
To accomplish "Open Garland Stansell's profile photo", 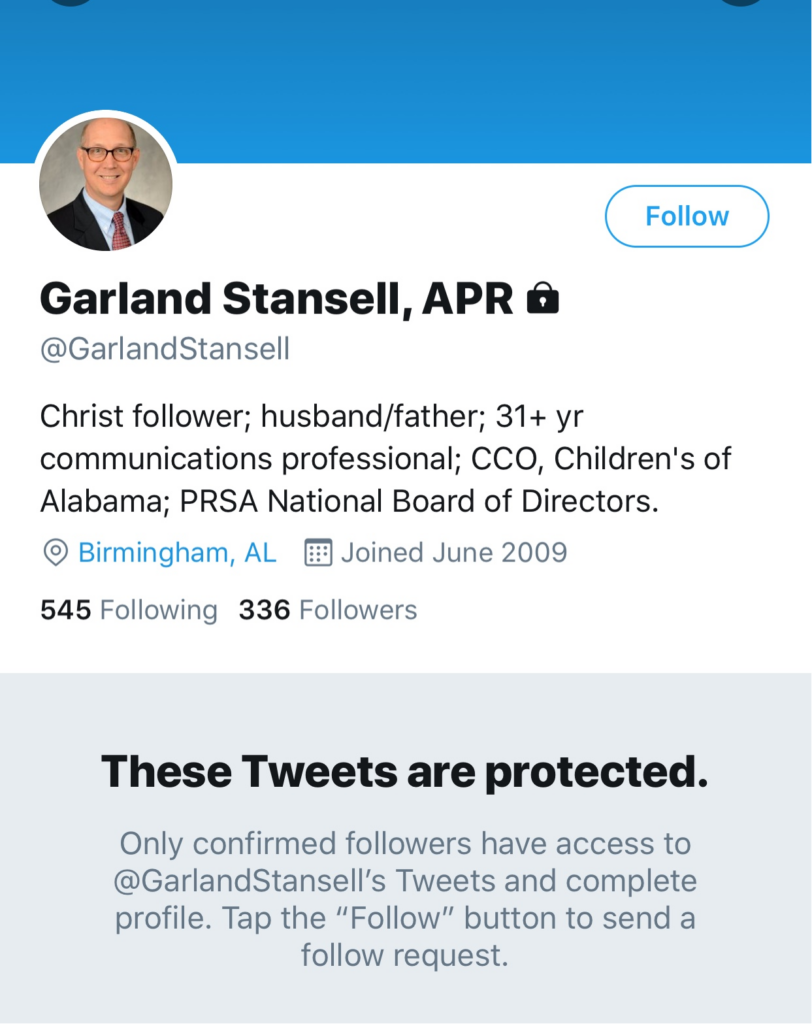I will [x=106, y=184].
